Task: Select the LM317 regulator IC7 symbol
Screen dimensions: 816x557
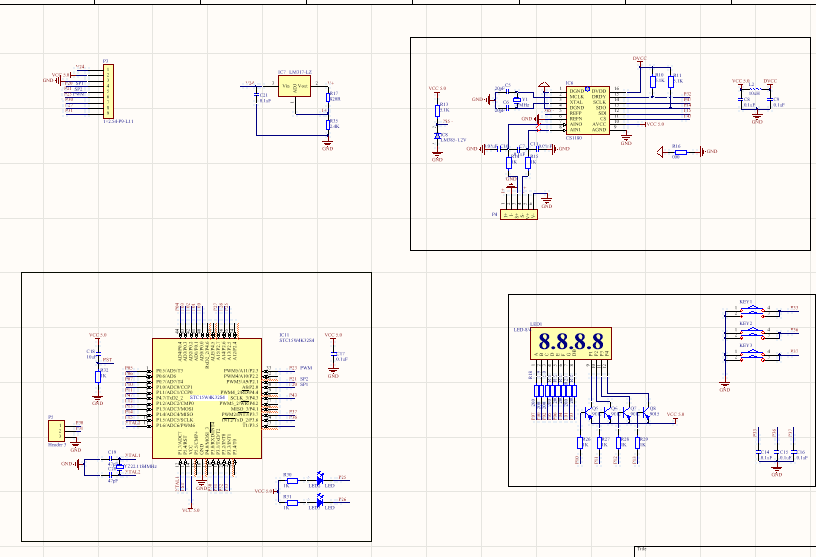Action: click(295, 86)
